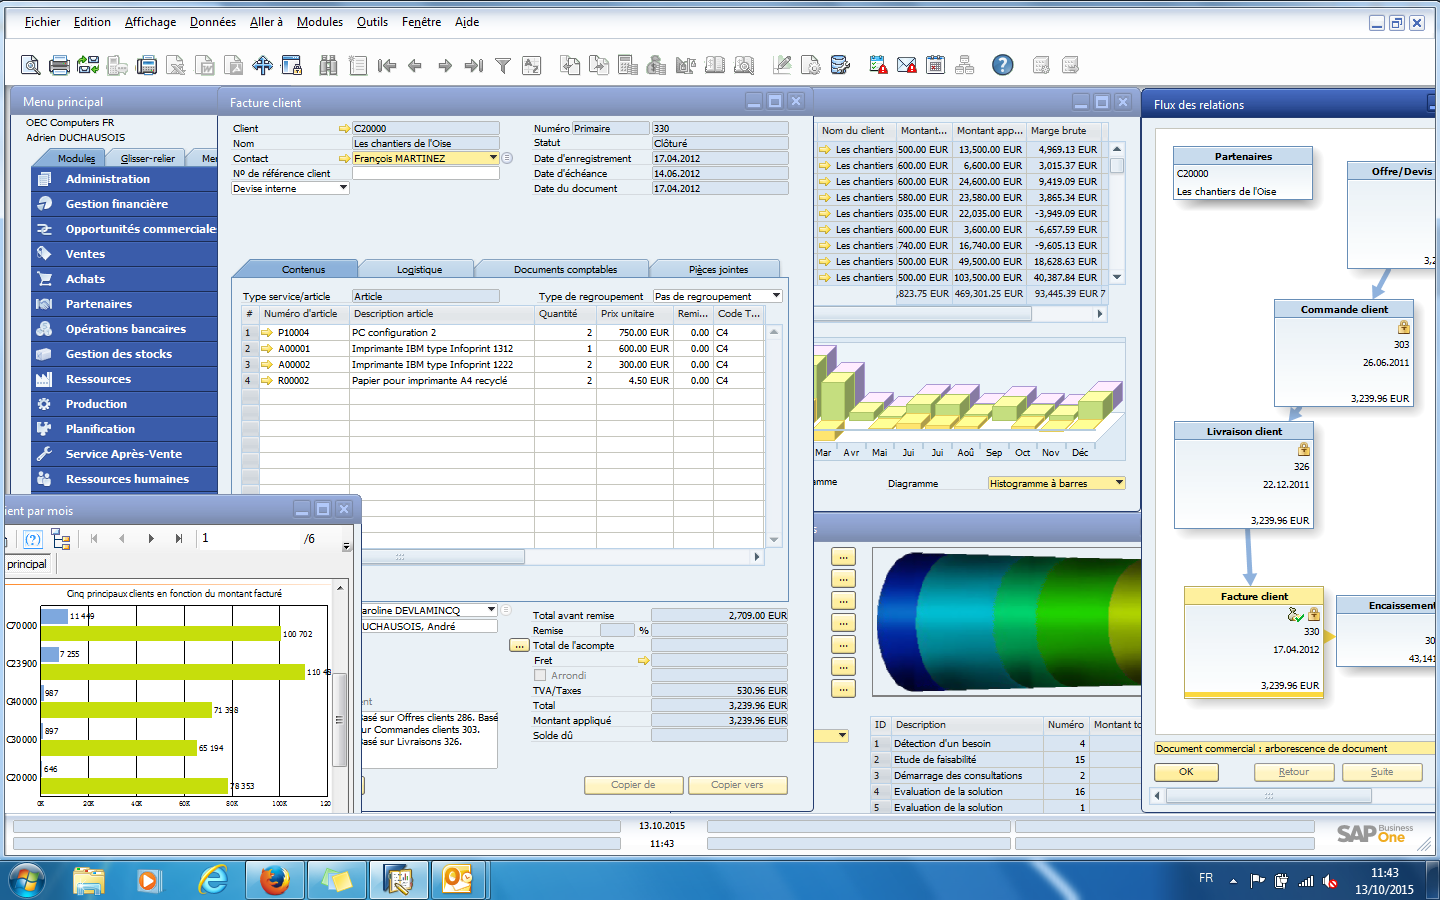Click the envelope messages alert icon

coord(907,66)
